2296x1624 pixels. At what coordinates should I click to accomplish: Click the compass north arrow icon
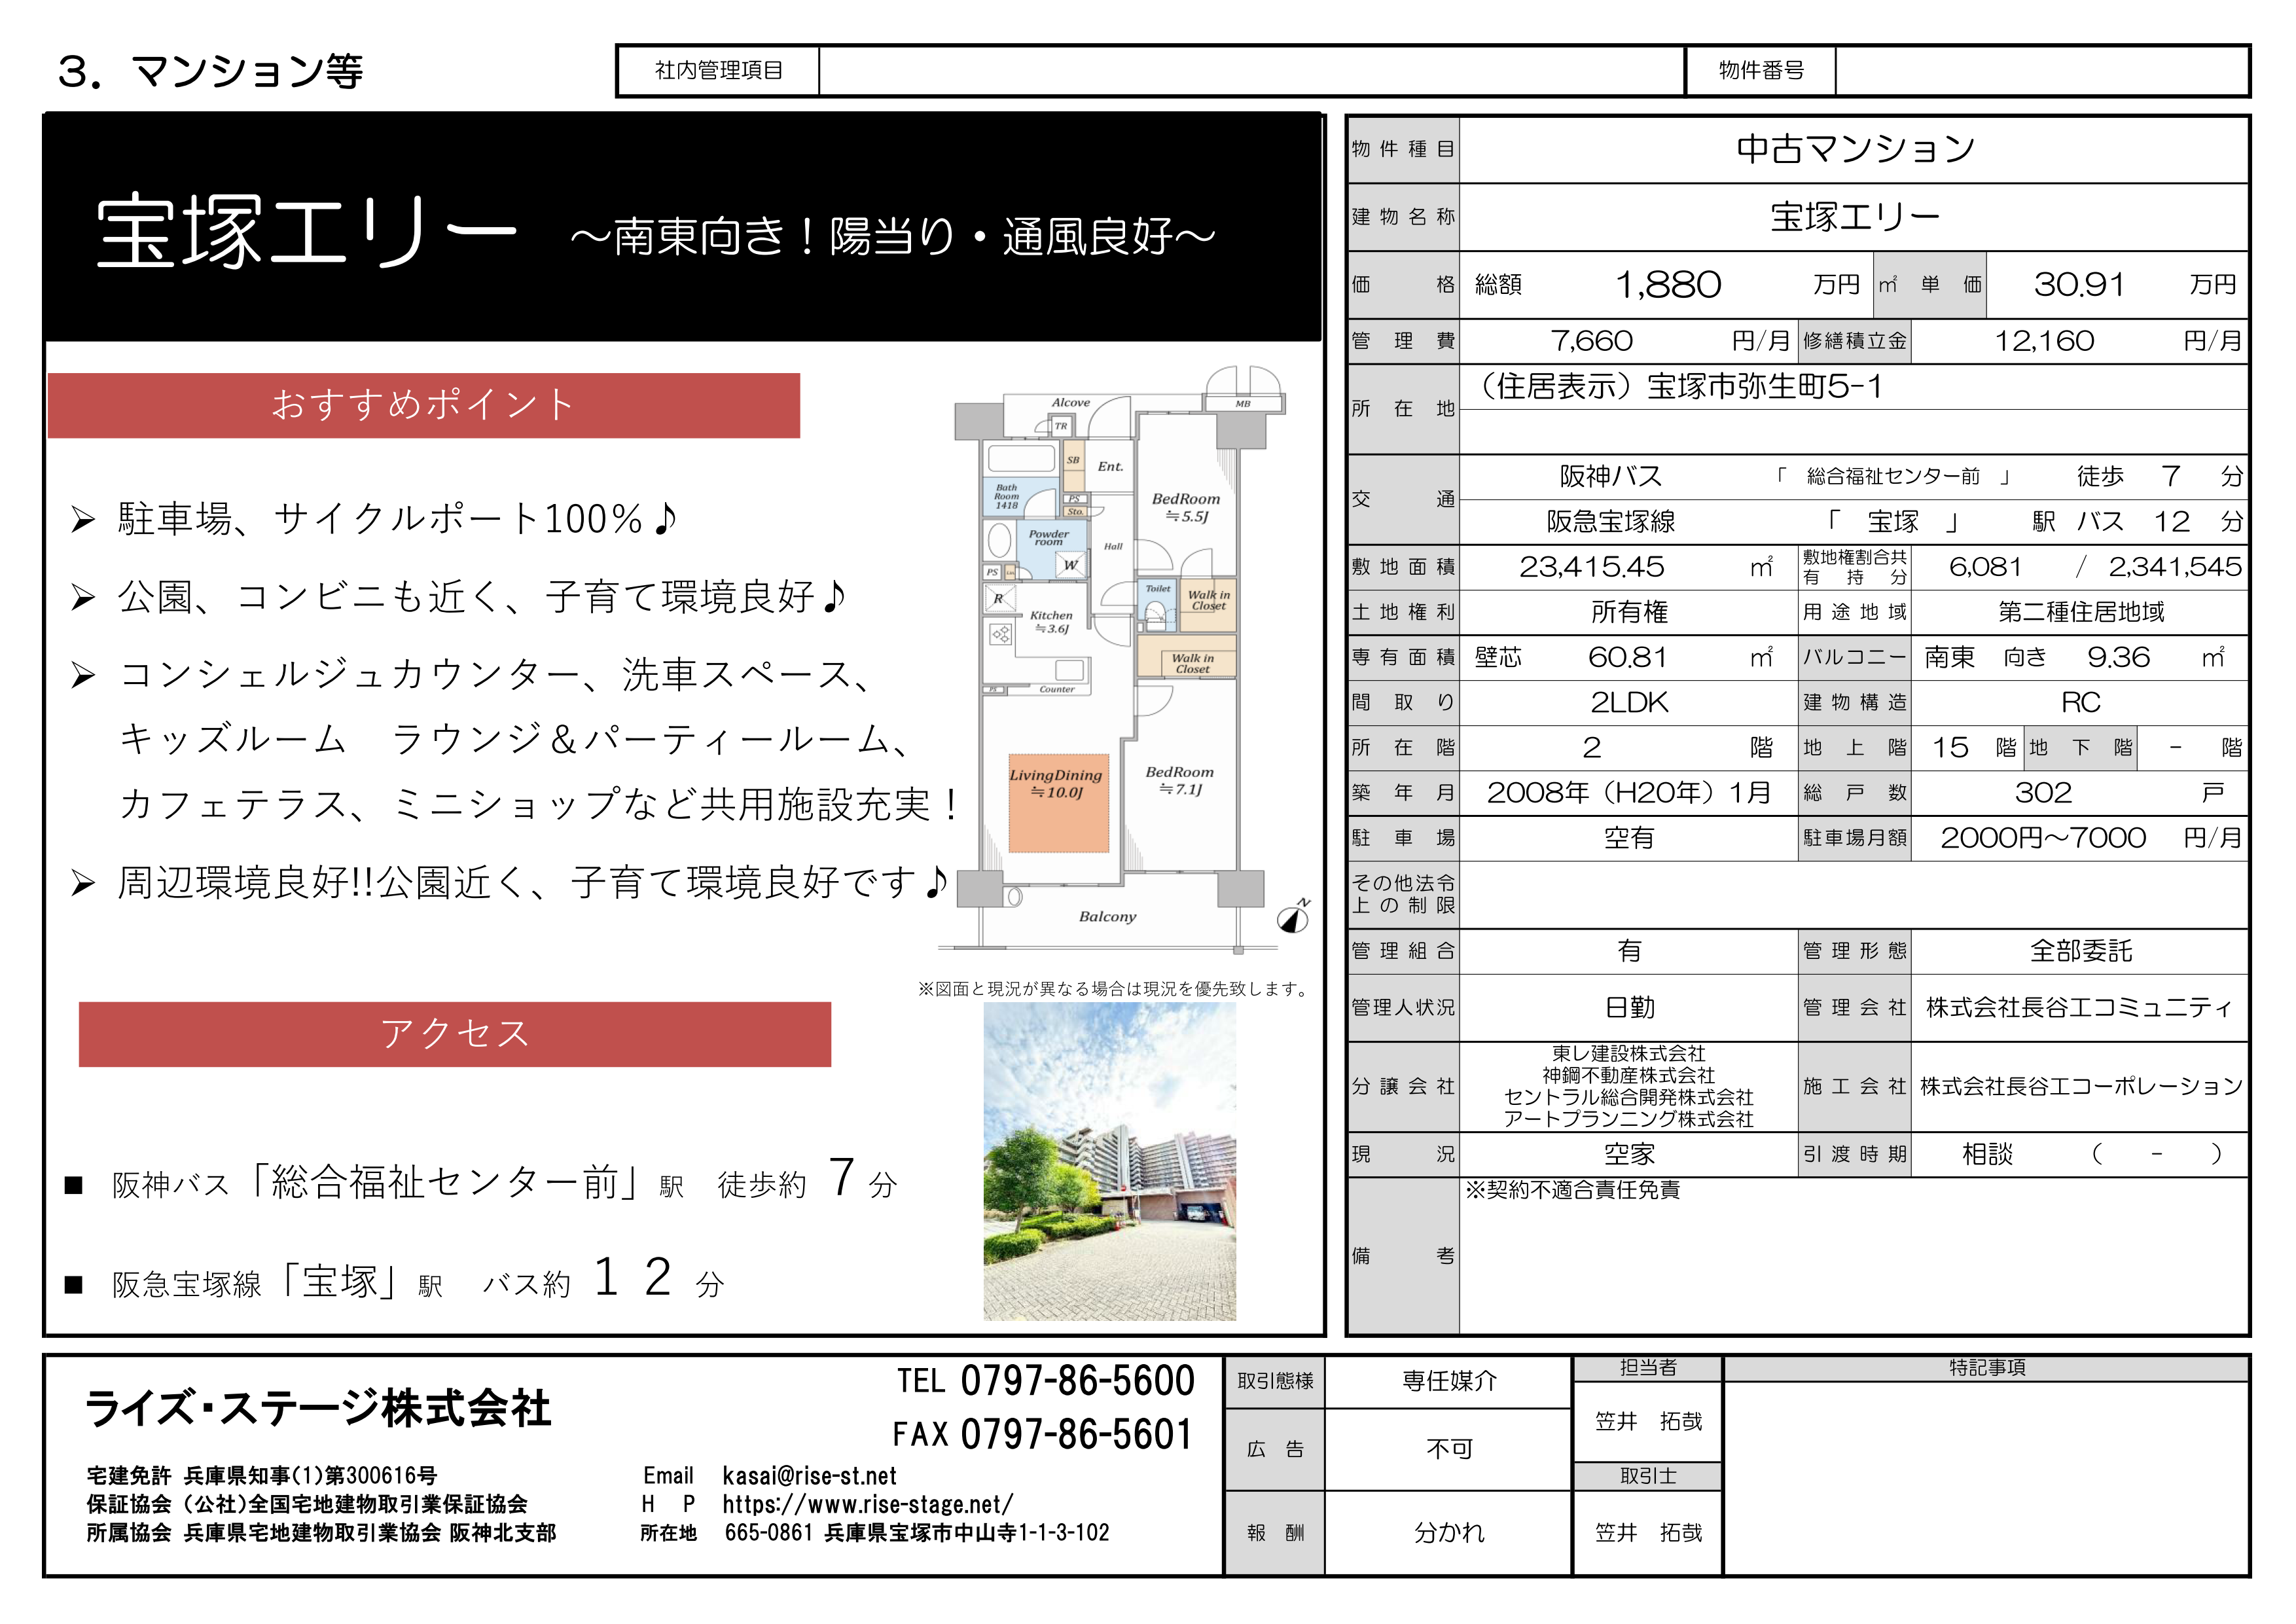[x=1294, y=917]
